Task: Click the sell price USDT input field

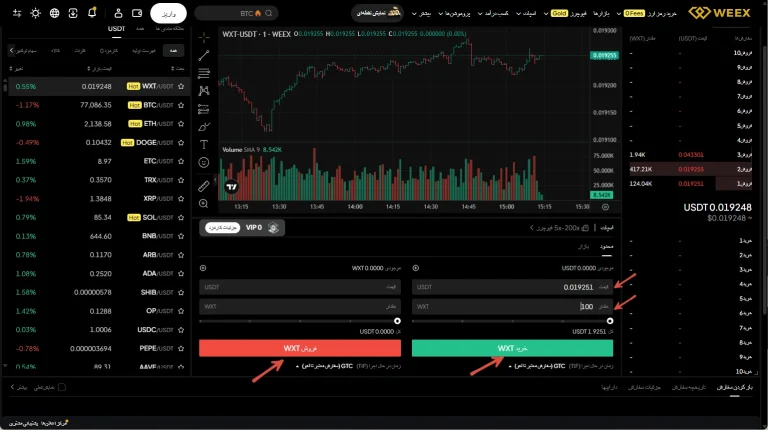Action: pos(300,287)
